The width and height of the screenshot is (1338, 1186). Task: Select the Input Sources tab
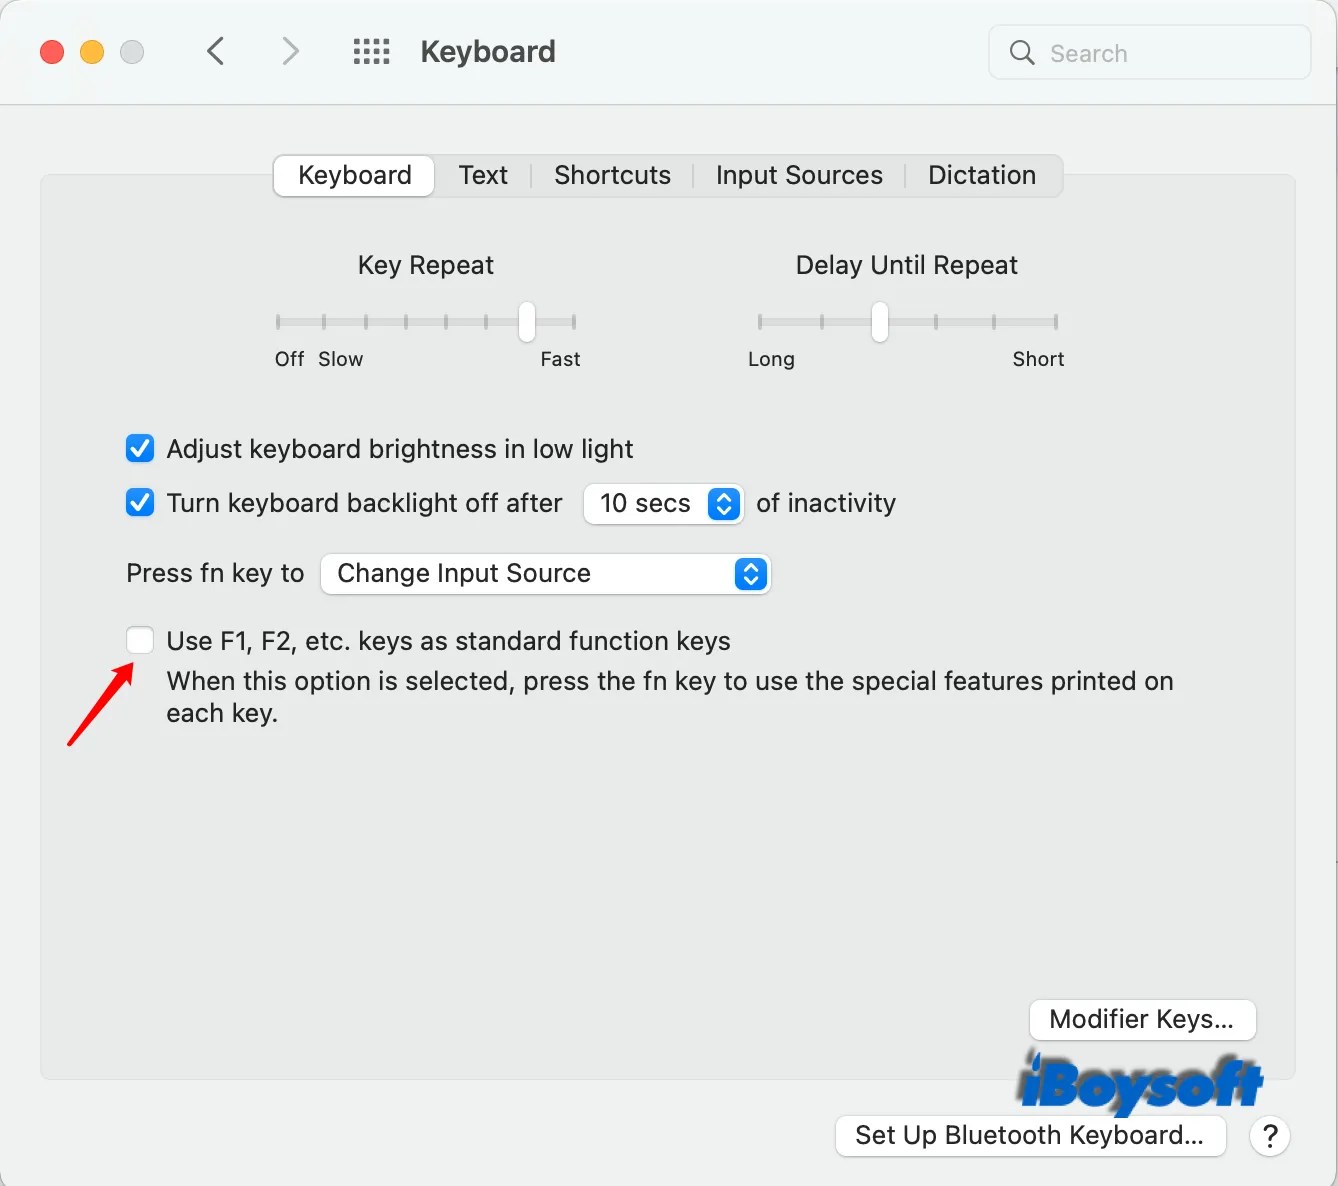(798, 175)
